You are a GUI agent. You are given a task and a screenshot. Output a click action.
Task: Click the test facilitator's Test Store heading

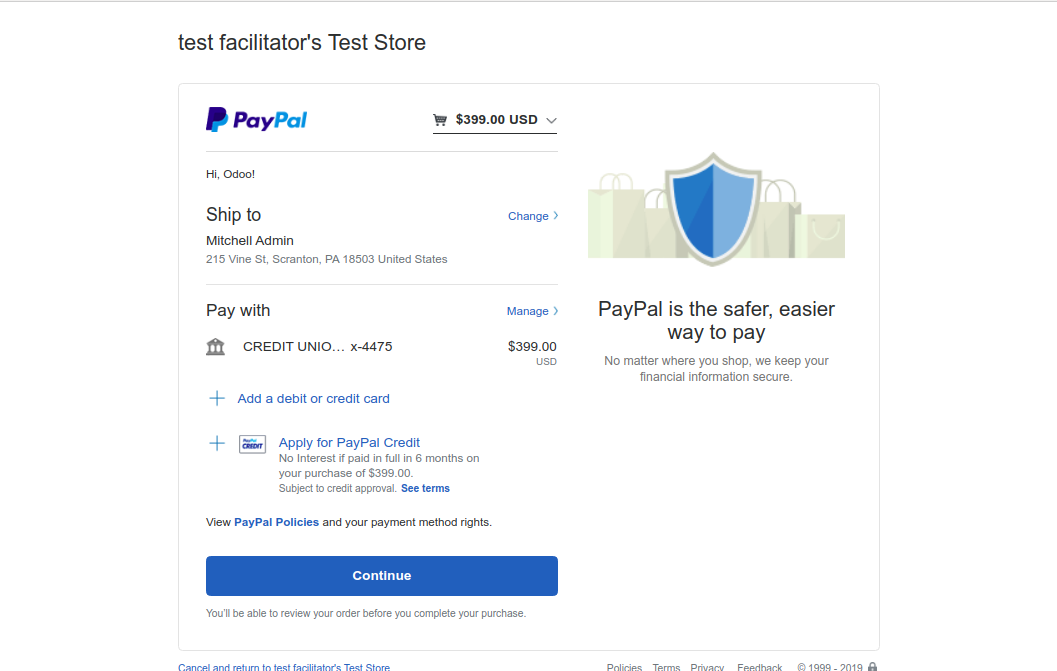click(302, 42)
